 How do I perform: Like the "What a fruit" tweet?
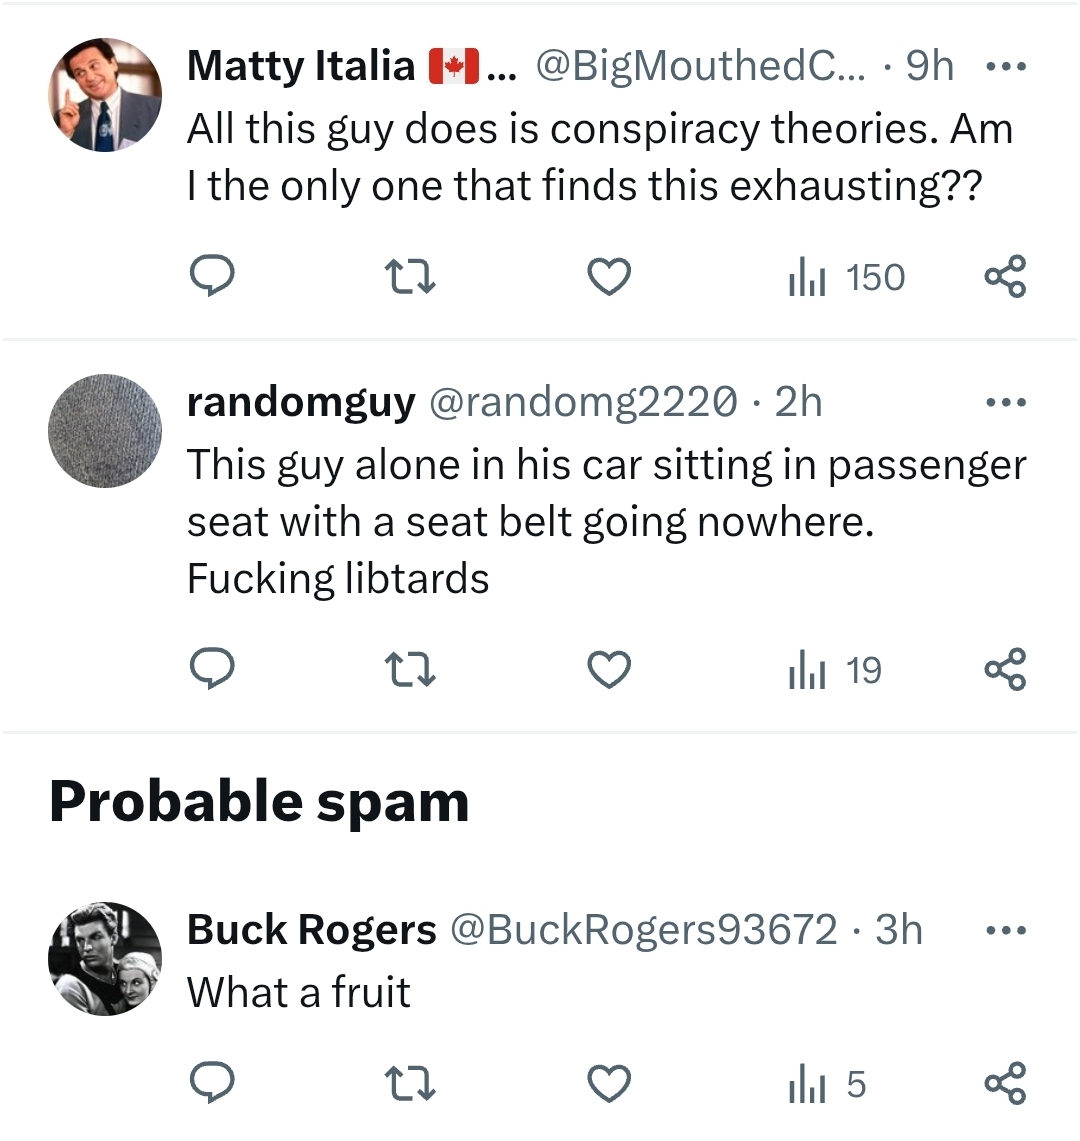point(608,1084)
